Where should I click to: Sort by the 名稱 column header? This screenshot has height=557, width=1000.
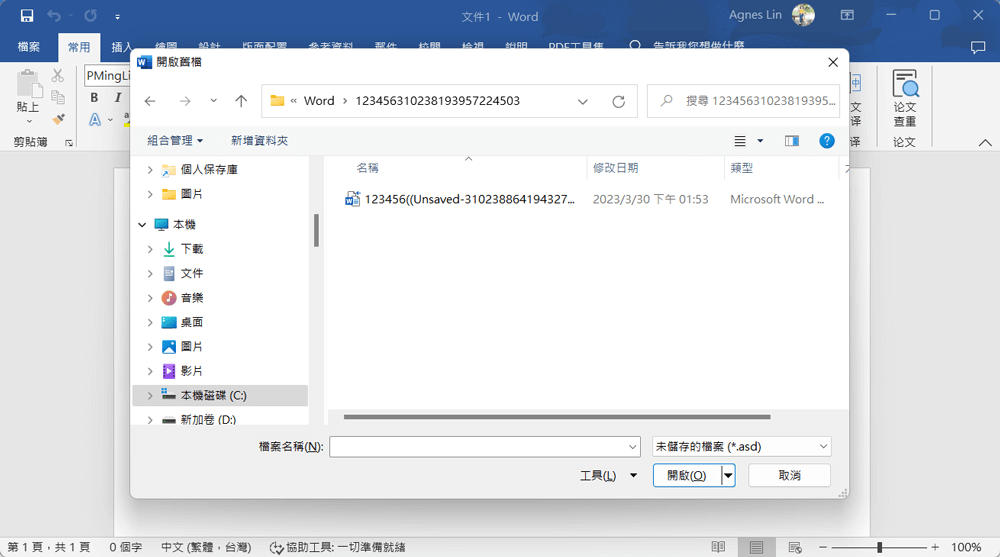(x=367, y=168)
